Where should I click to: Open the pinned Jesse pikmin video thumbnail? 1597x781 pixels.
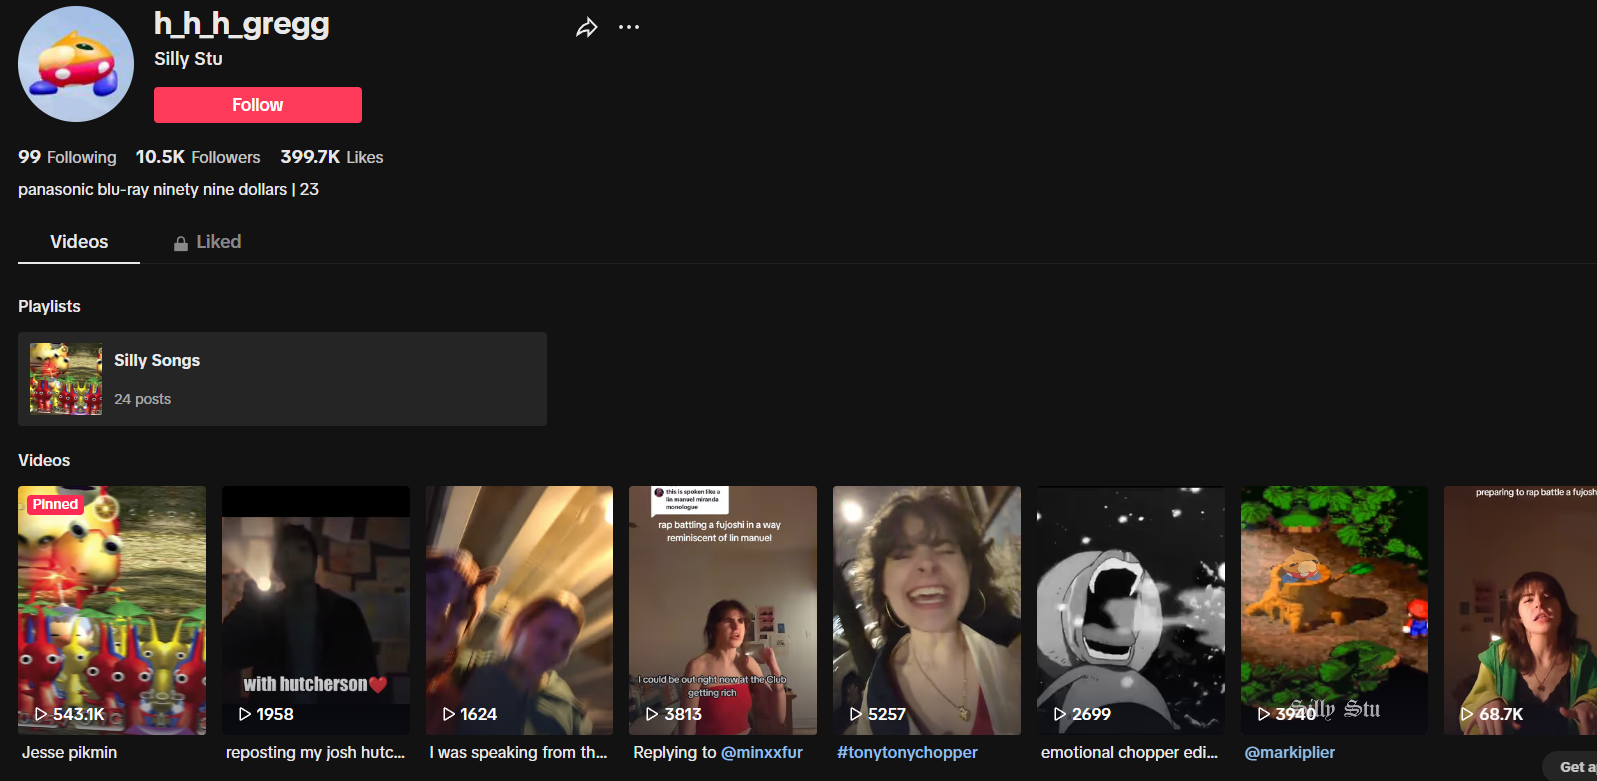tap(112, 610)
